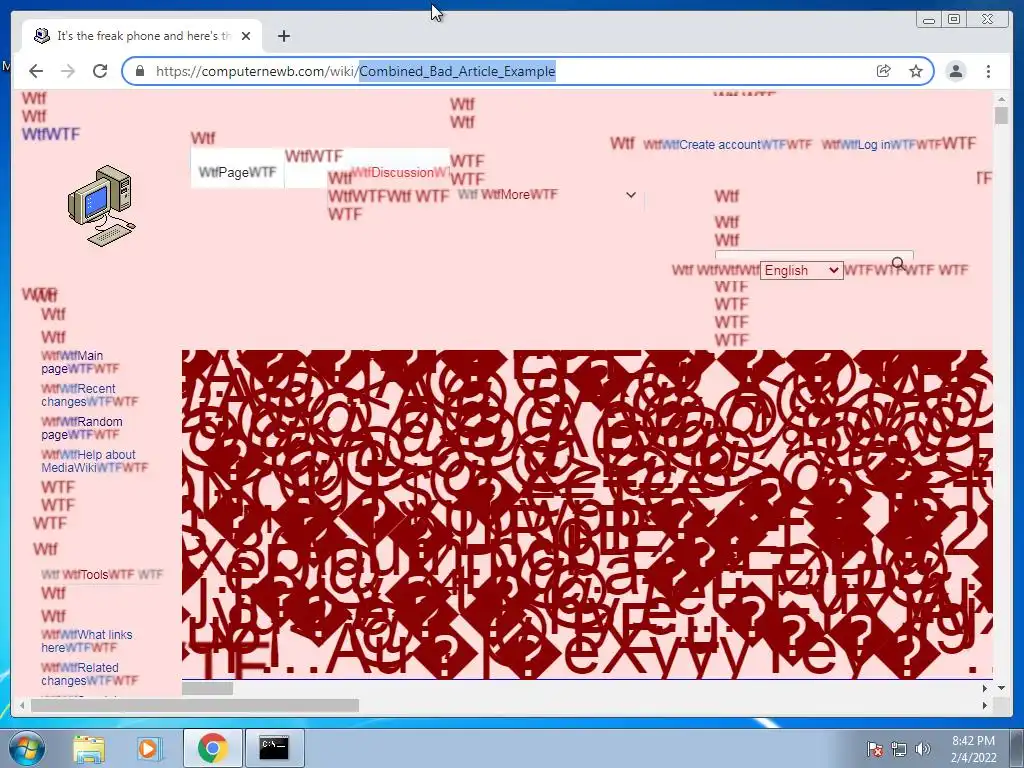Click the forward navigation arrow
Screen dimensions: 1024x768
tap(68, 71)
